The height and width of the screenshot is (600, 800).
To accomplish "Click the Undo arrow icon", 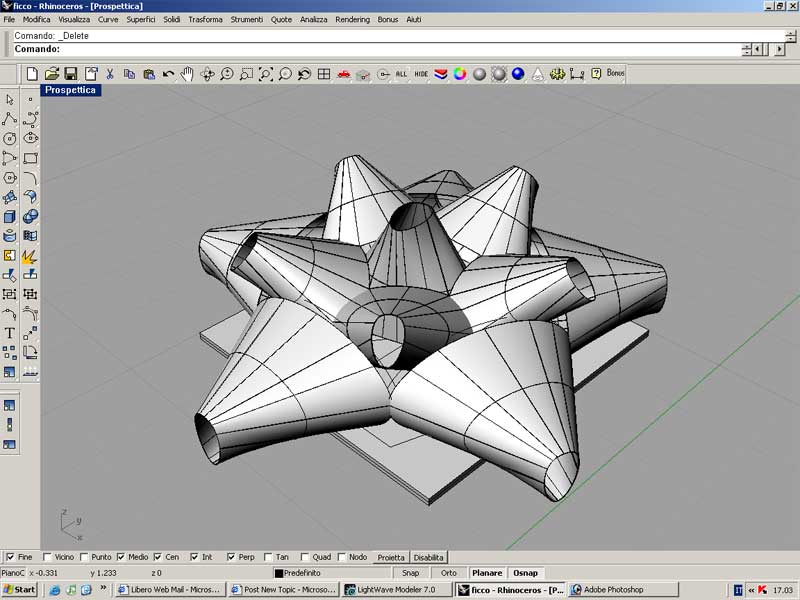I will point(168,74).
